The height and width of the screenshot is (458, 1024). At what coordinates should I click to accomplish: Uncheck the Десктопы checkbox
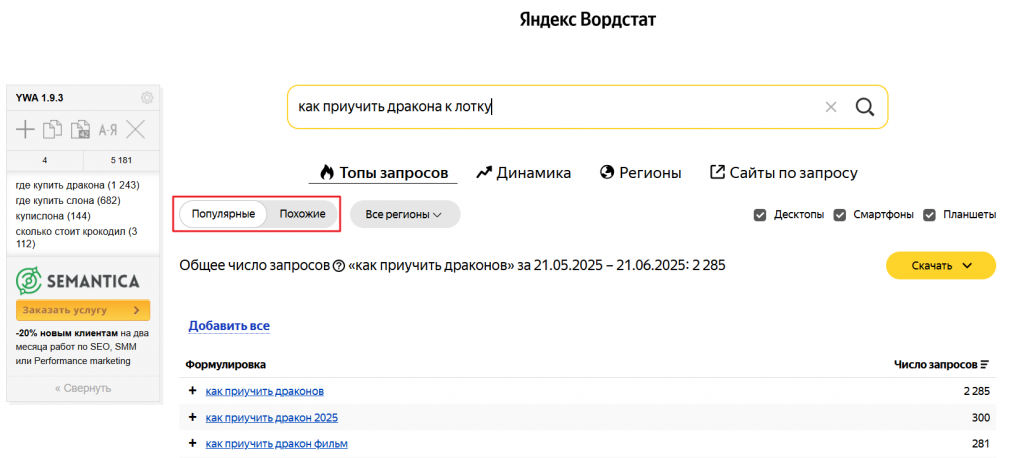760,214
